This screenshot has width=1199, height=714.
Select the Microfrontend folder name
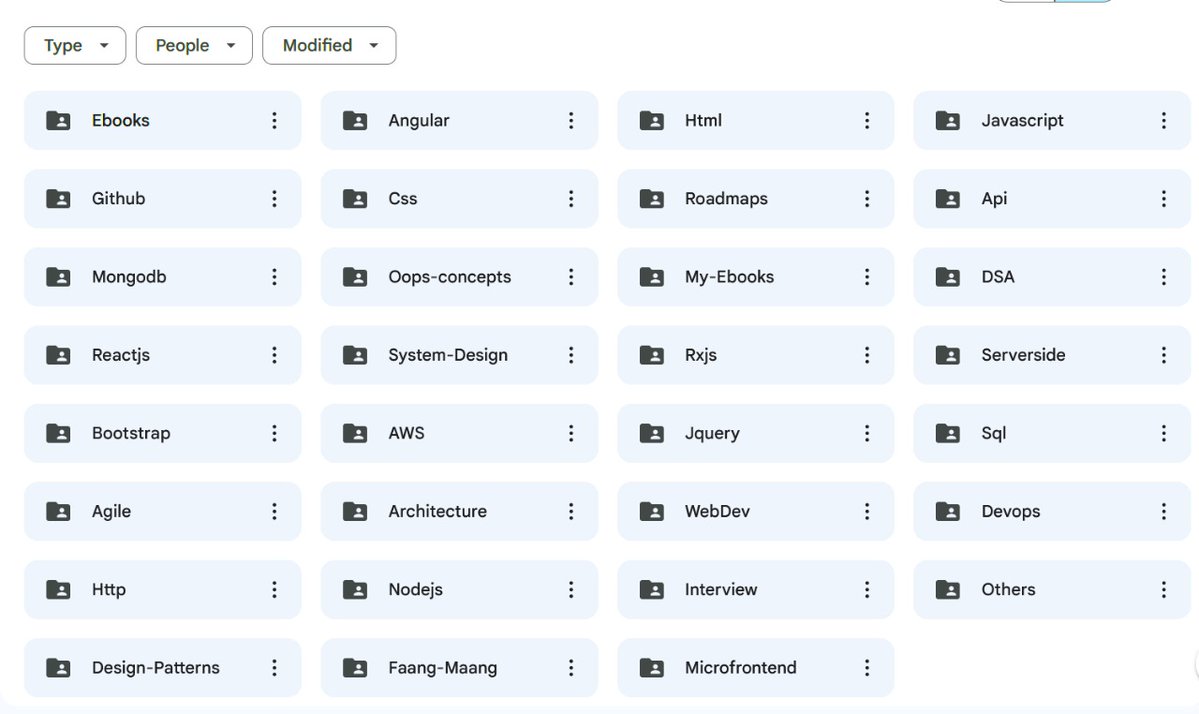(x=740, y=667)
